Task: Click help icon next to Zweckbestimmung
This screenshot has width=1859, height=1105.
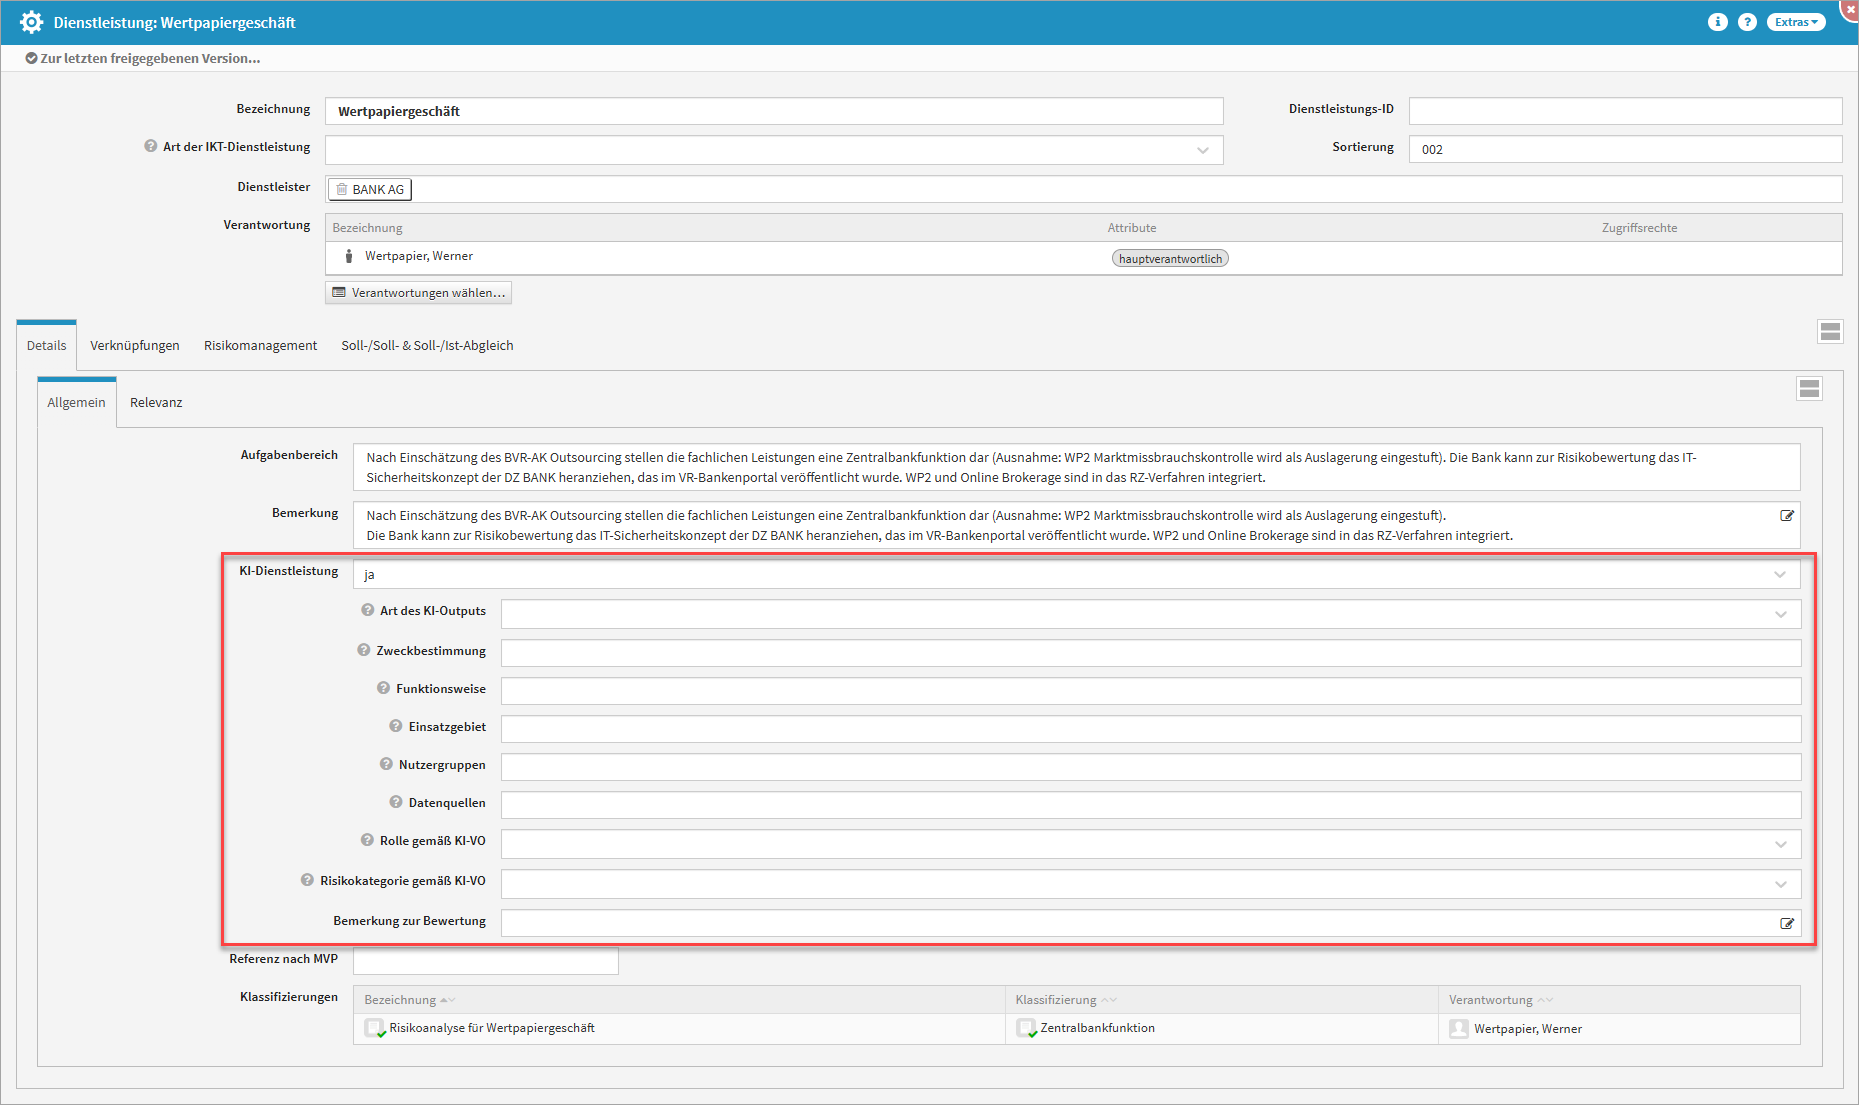Action: coord(364,650)
